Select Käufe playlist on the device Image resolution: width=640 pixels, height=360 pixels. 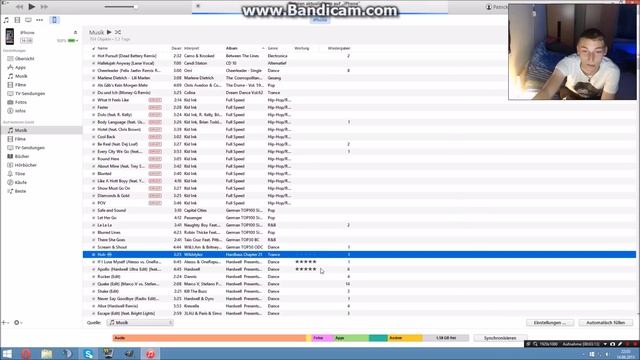tap(21, 182)
